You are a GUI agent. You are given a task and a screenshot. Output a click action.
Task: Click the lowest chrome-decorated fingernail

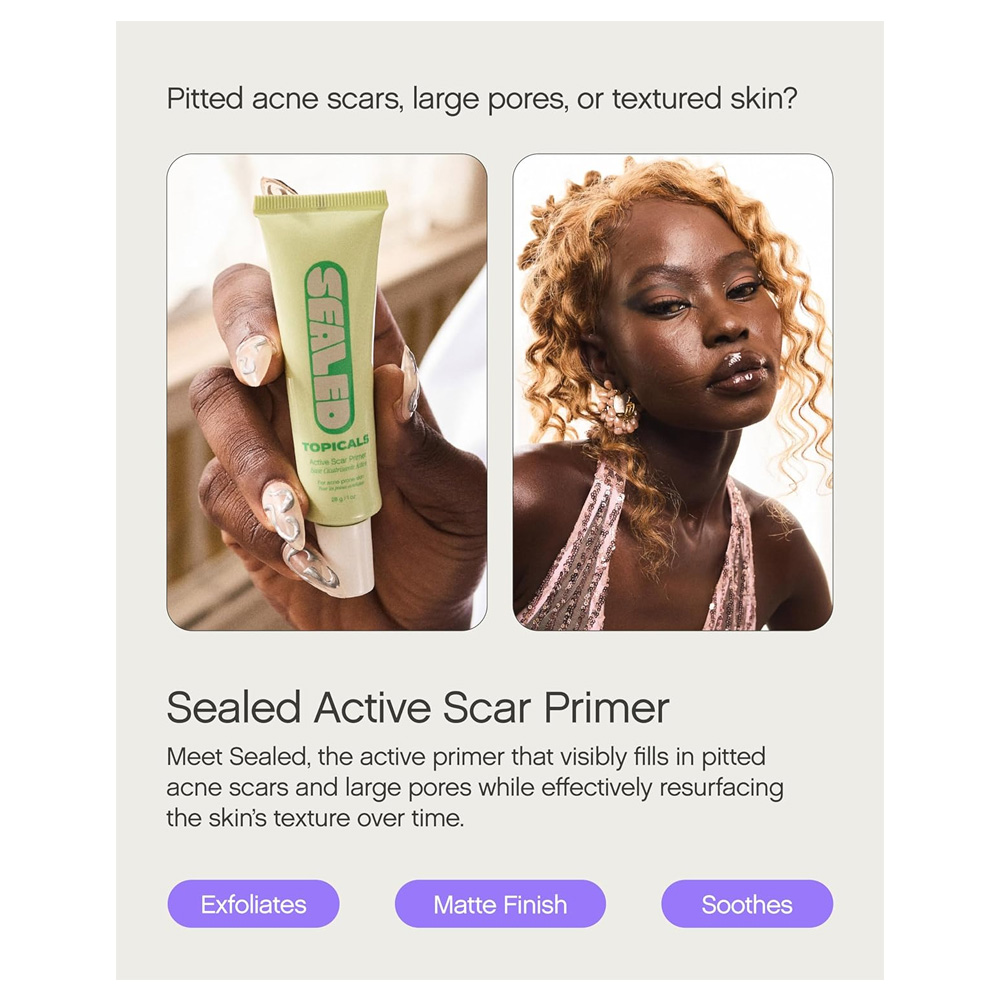pyautogui.click(x=310, y=566)
